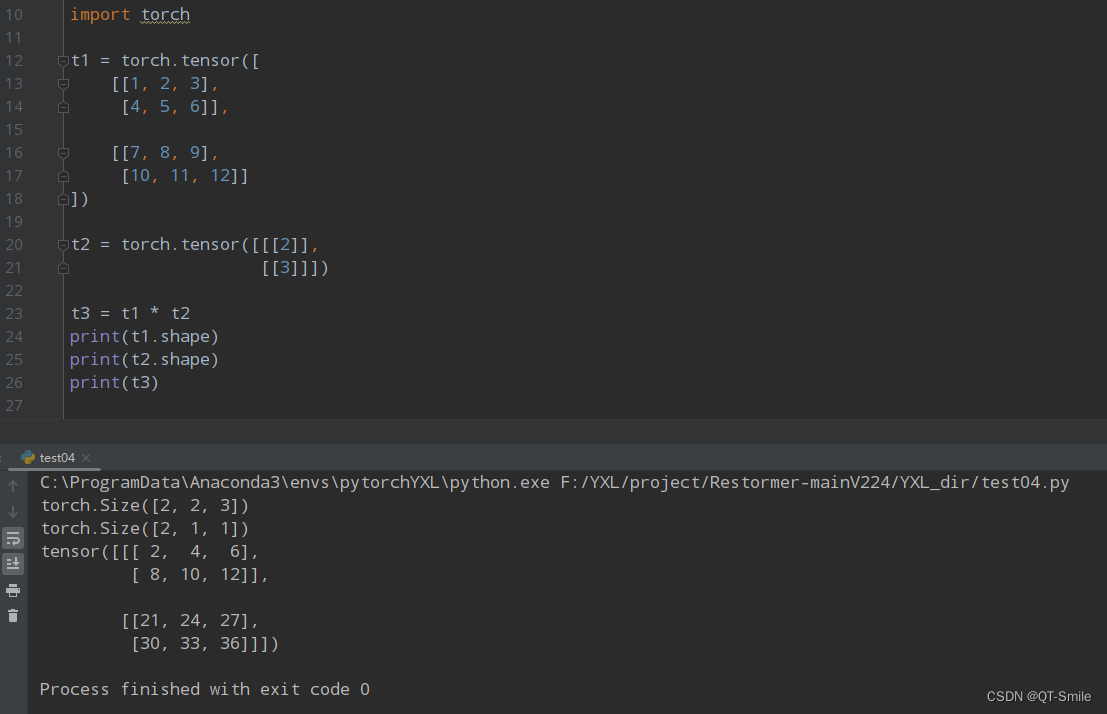1107x714 pixels.
Task: Print the console contents via printer icon
Action: (12, 590)
